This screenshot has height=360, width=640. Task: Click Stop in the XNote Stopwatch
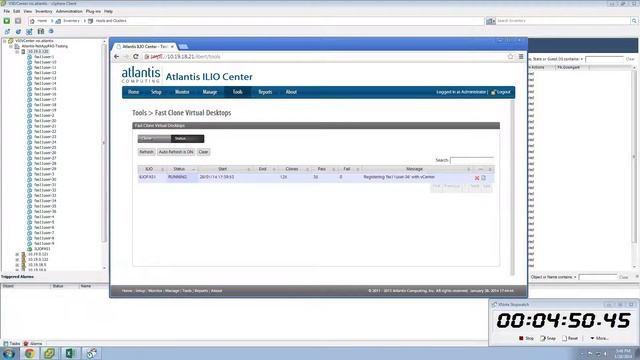click(526, 338)
